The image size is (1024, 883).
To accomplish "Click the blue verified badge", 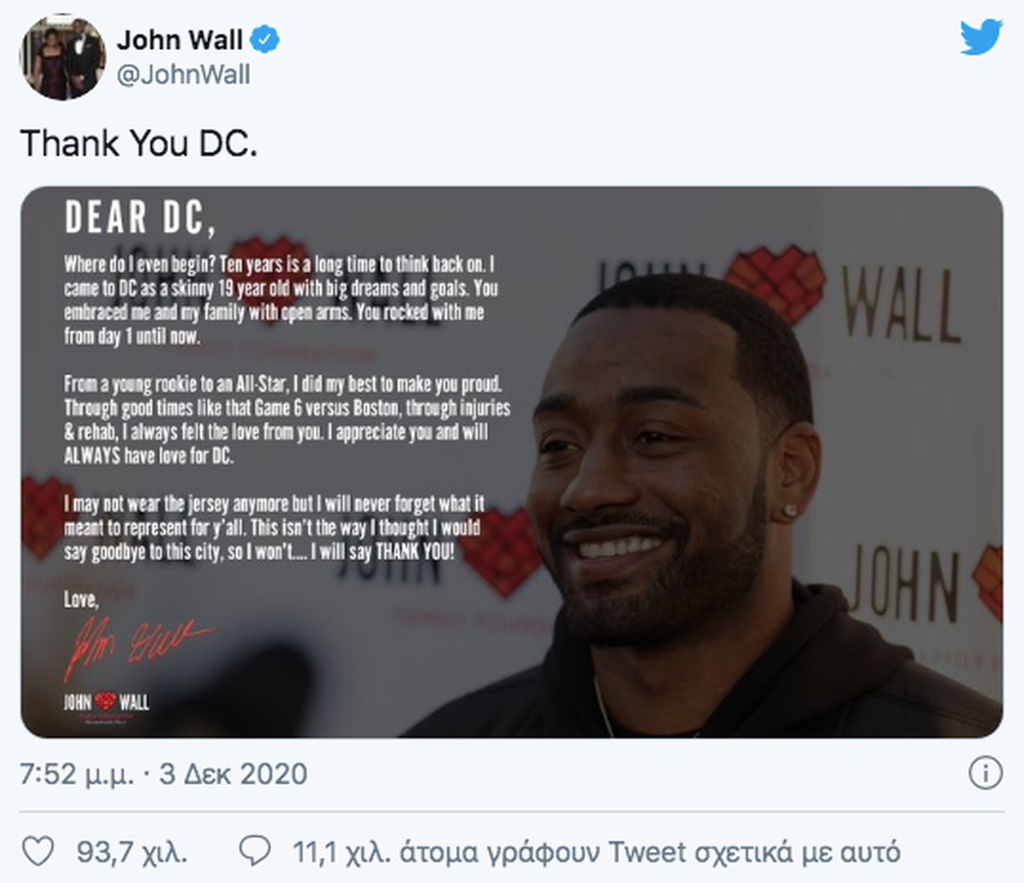I will click(x=265, y=40).
